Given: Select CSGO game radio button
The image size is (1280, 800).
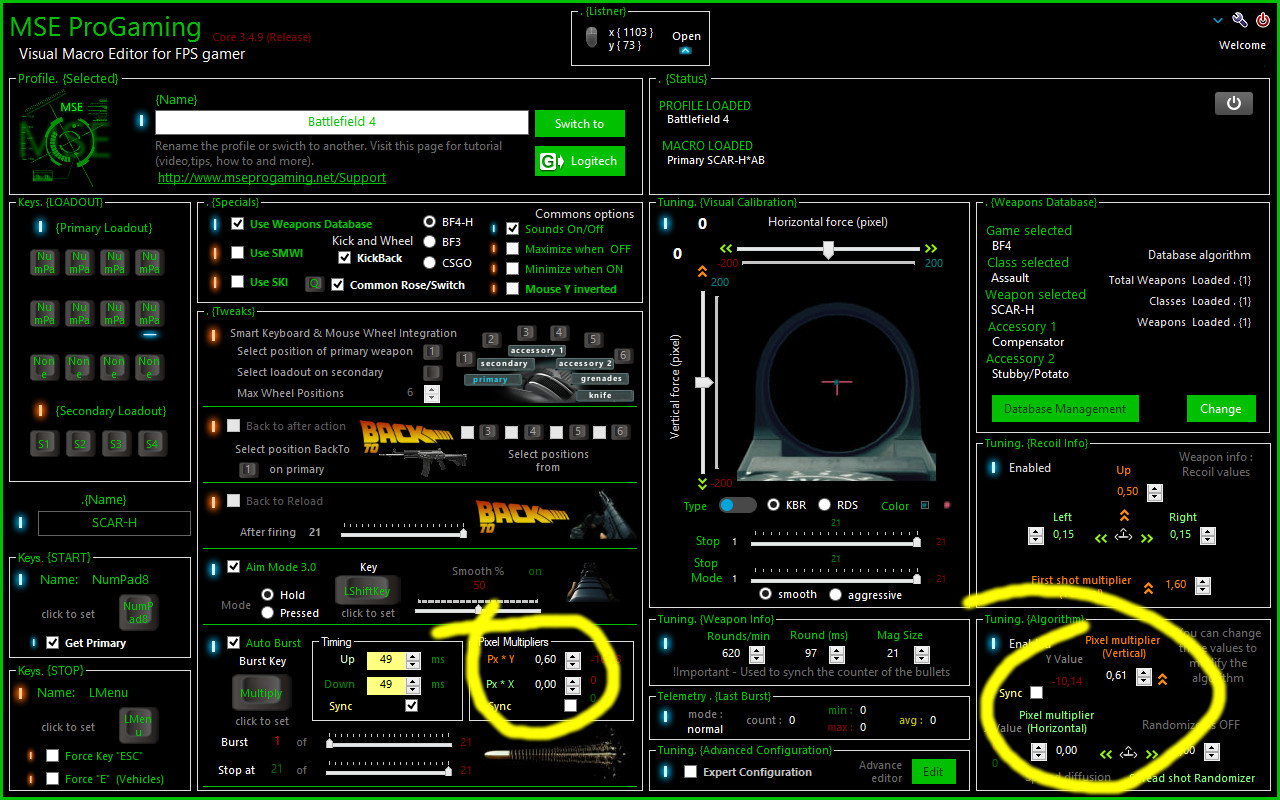Looking at the screenshot, I should pyautogui.click(x=430, y=263).
